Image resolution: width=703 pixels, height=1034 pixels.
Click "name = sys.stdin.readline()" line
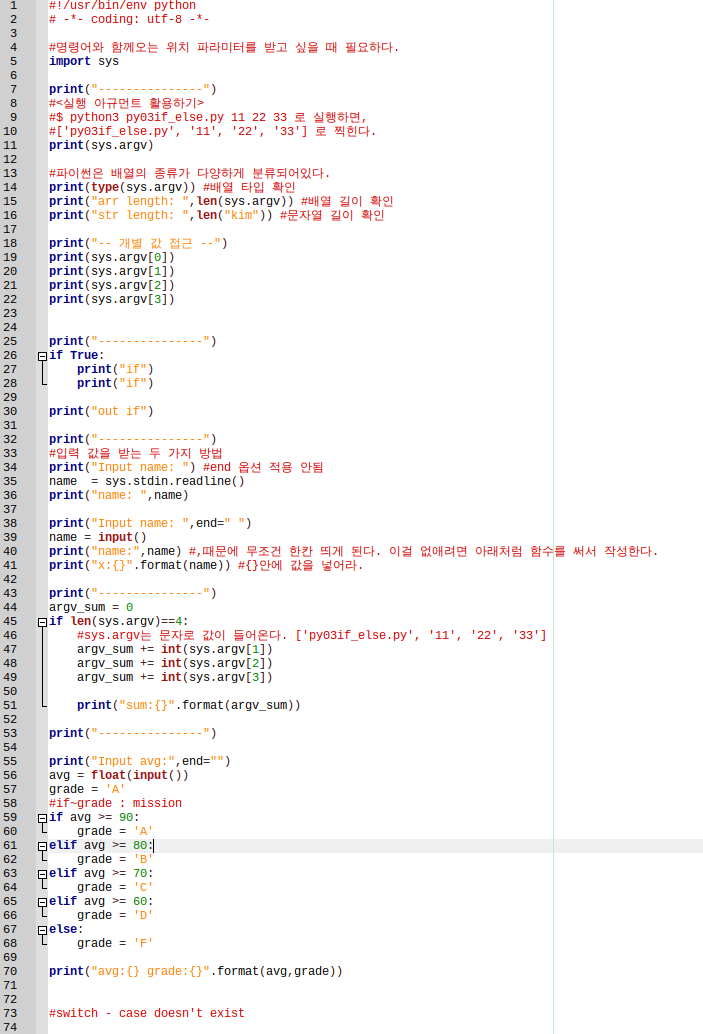(x=146, y=481)
